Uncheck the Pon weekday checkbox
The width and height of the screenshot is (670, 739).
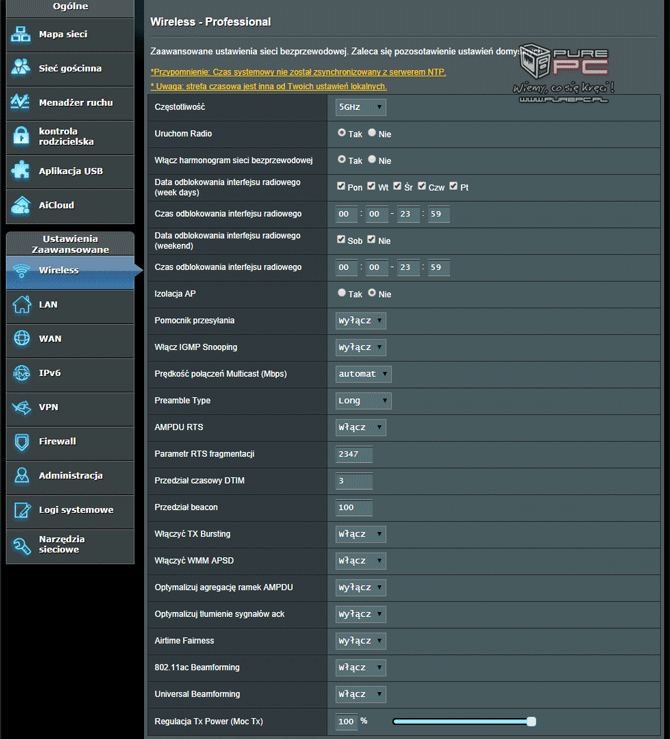point(341,186)
